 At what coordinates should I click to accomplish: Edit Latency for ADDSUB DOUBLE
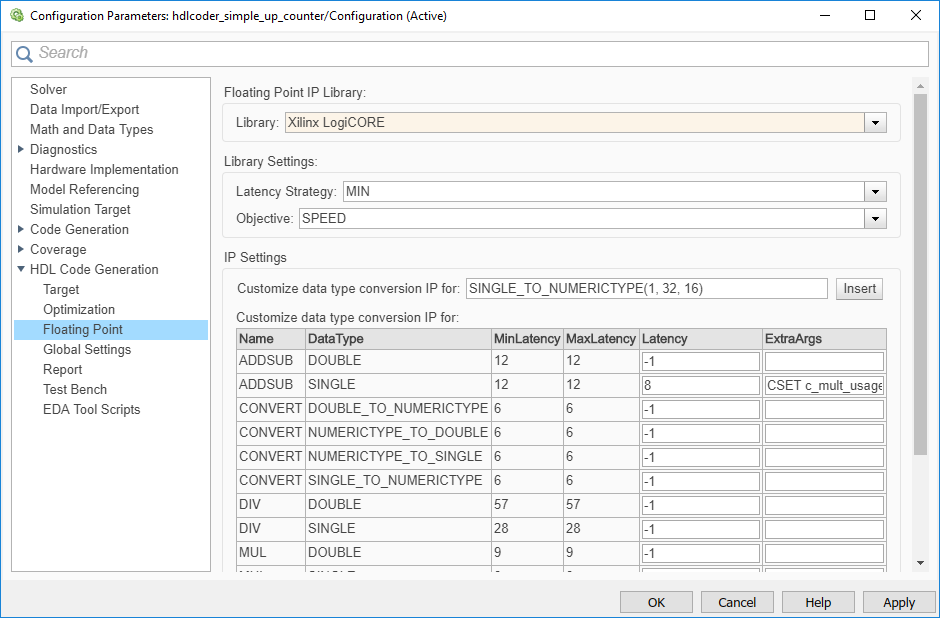701,361
